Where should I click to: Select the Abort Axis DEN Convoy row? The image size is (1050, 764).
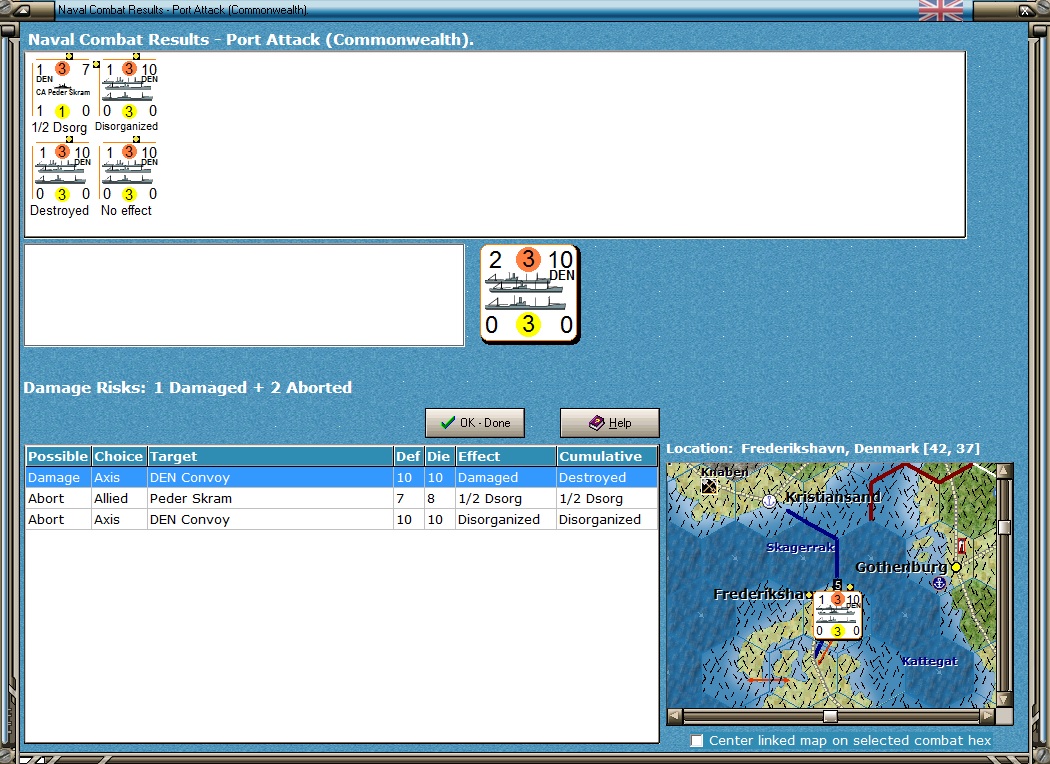(x=342, y=519)
